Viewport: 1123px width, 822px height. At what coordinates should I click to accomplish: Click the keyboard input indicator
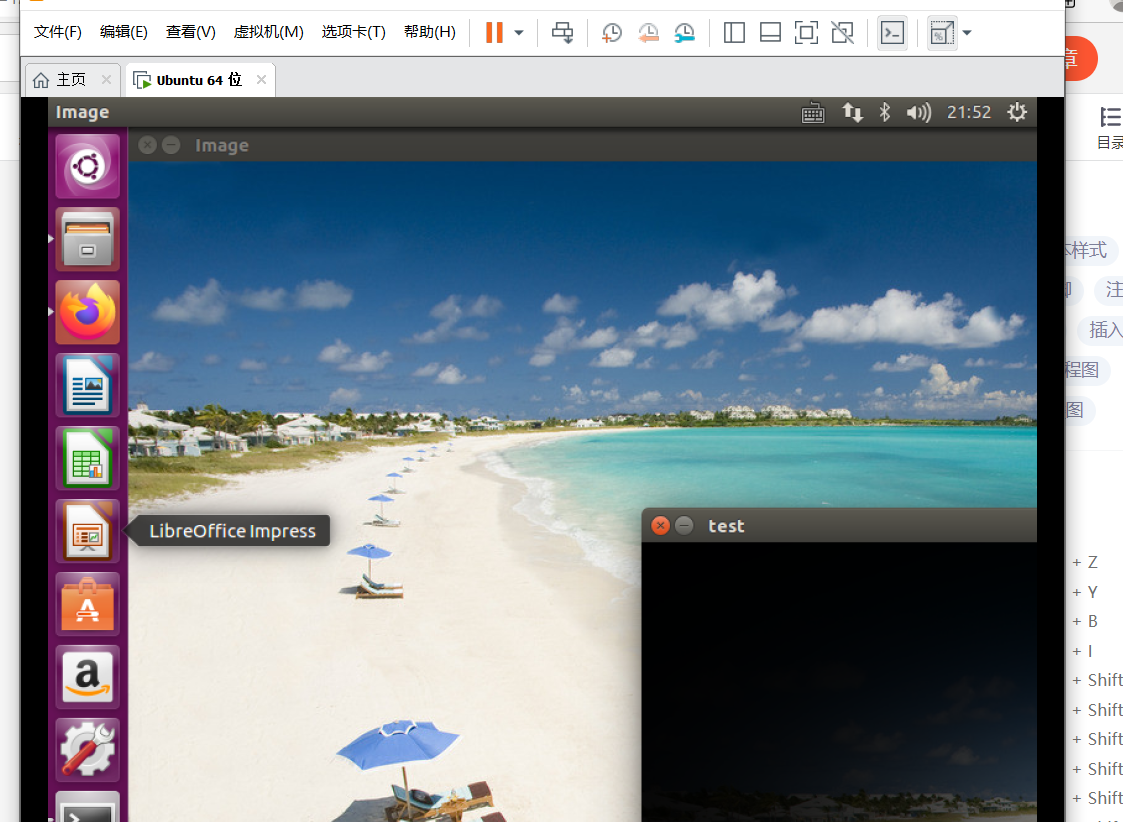click(x=813, y=112)
